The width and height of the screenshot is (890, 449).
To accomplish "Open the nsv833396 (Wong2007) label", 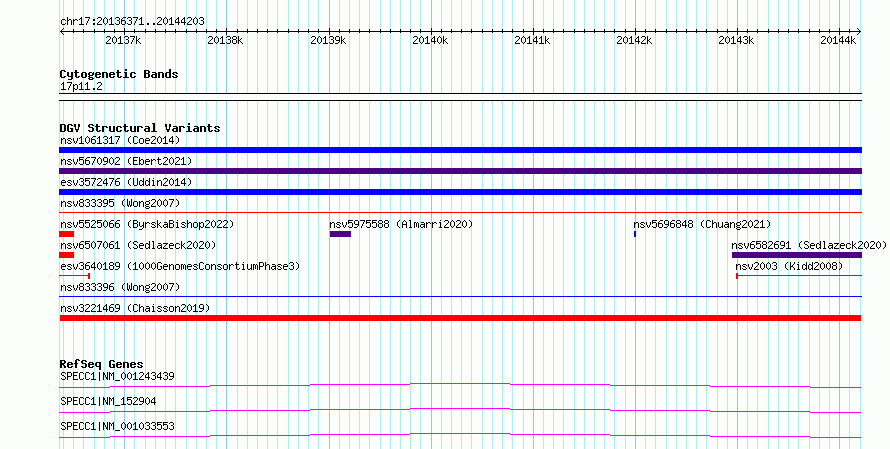I will point(120,287).
